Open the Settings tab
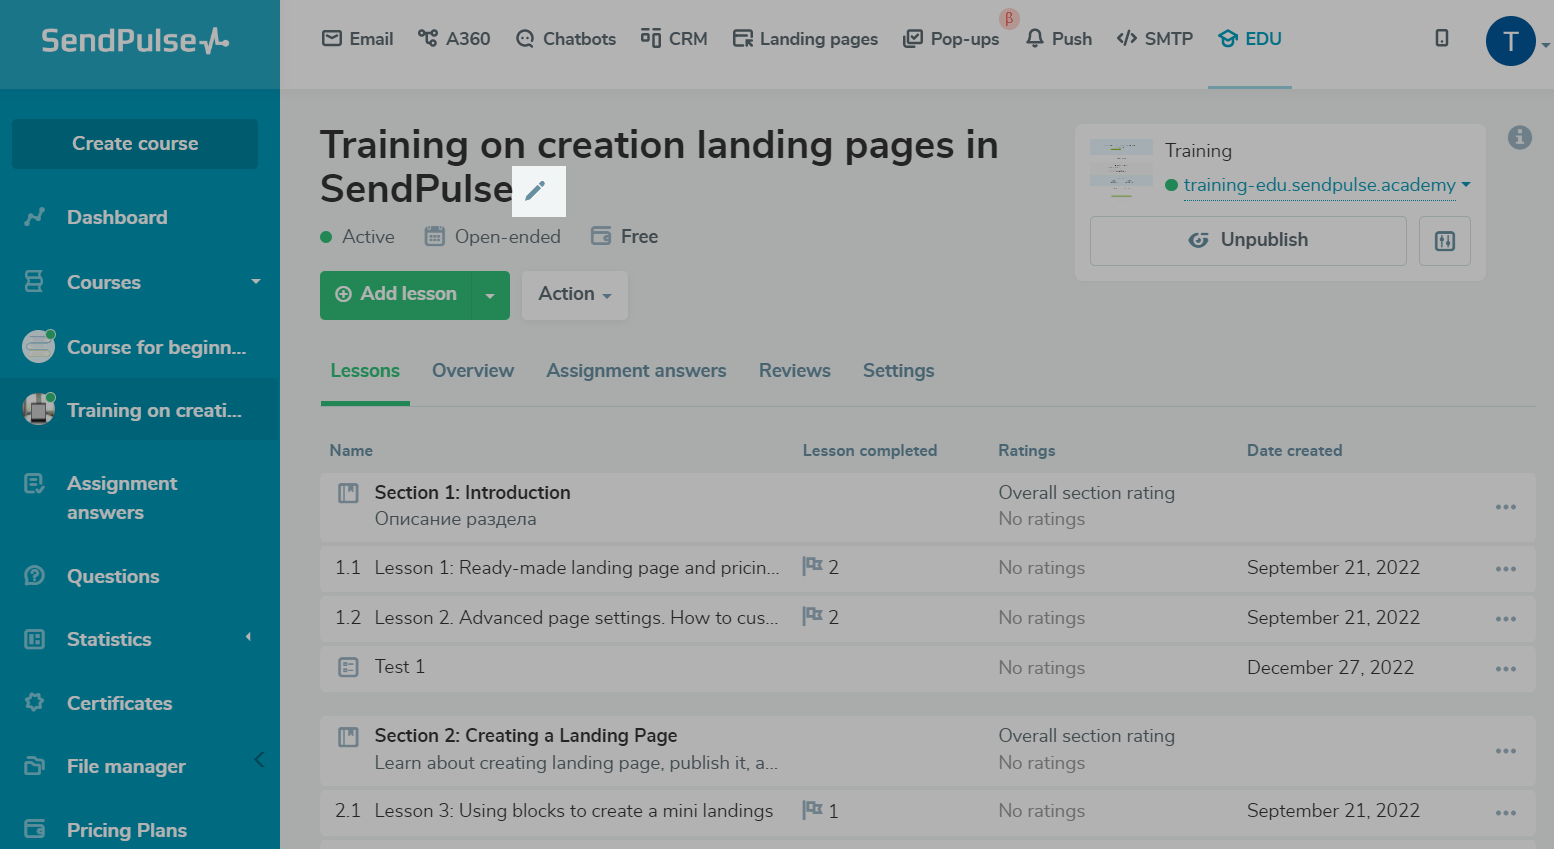The width and height of the screenshot is (1554, 849). click(898, 371)
